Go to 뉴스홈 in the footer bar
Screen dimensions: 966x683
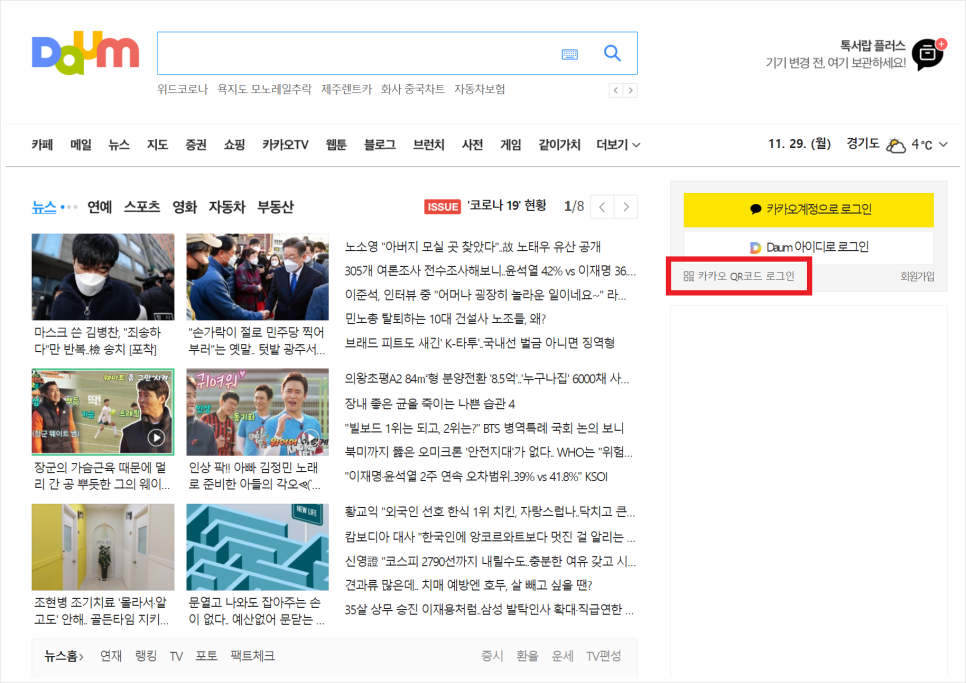(x=63, y=656)
